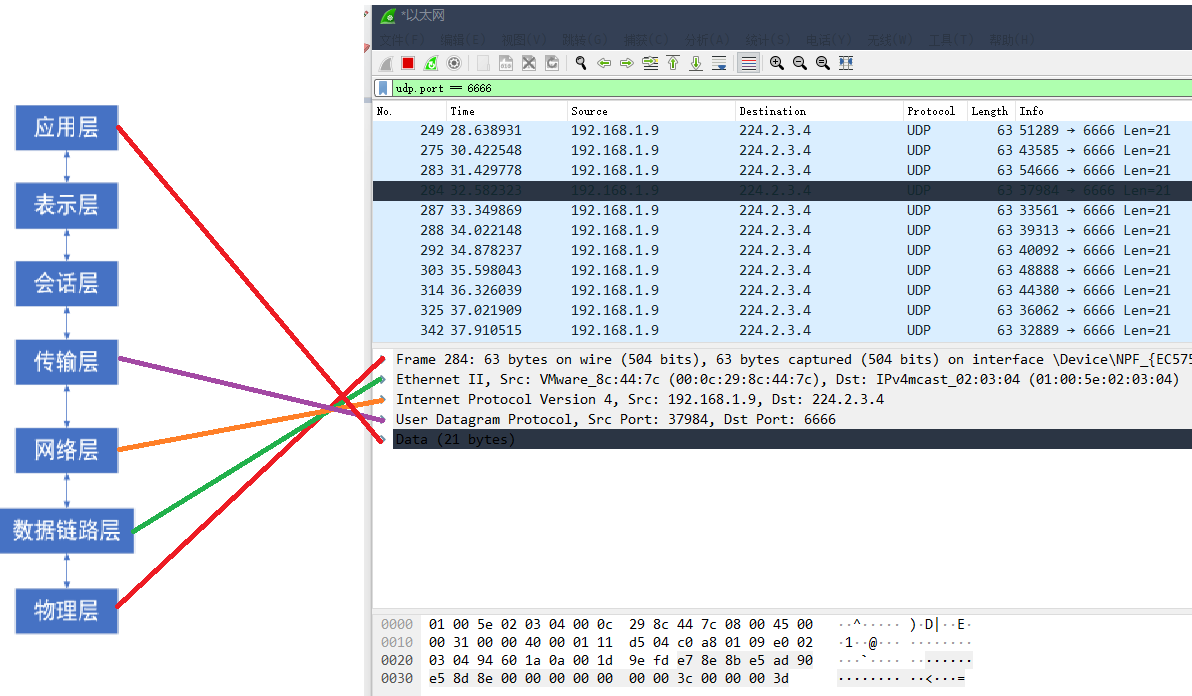Toggle auto-scroll to last packet
Viewport: 1192px width, 696px height.
[x=719, y=63]
